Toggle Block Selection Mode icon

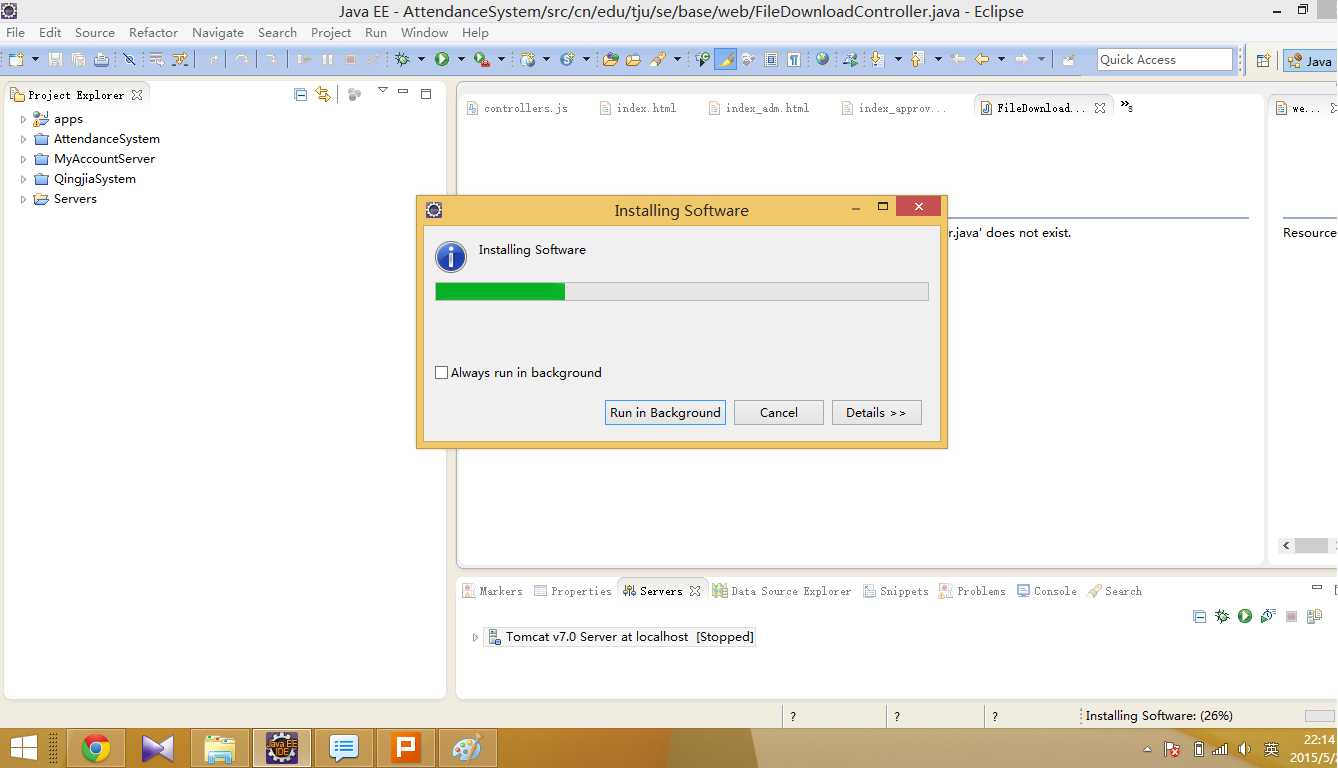click(x=771, y=59)
